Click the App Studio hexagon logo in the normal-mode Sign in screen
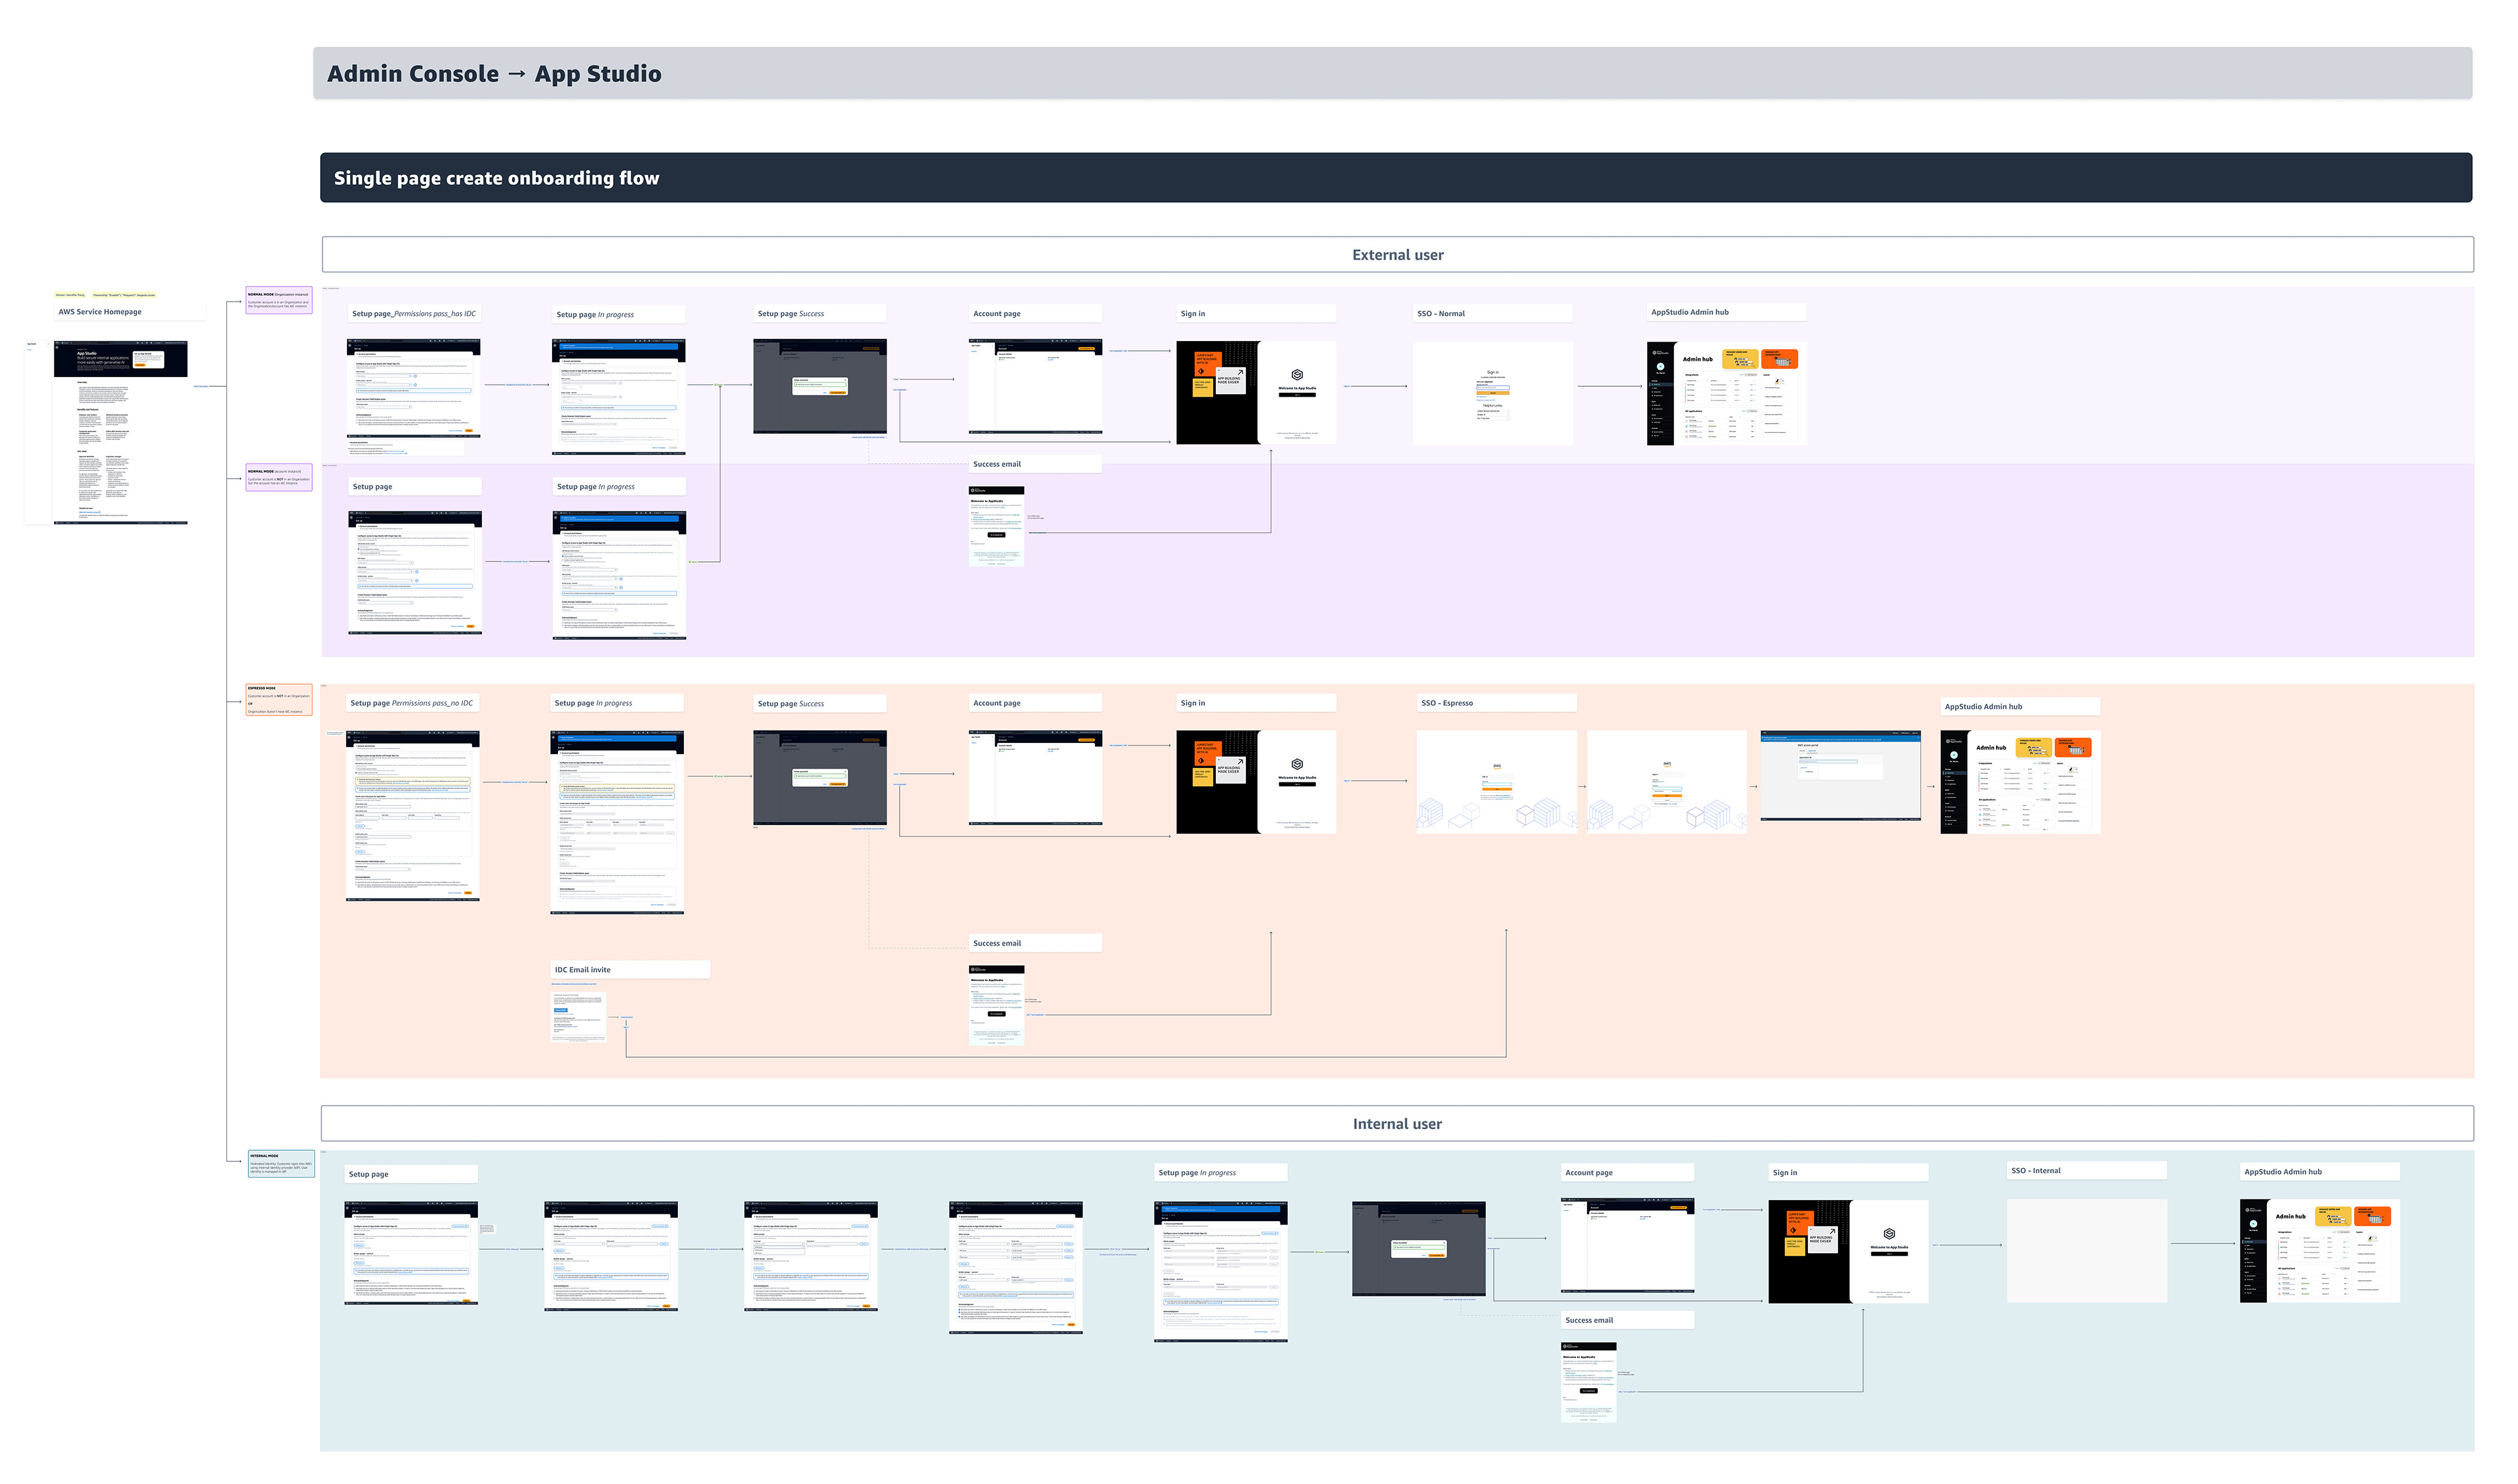 1296,375
